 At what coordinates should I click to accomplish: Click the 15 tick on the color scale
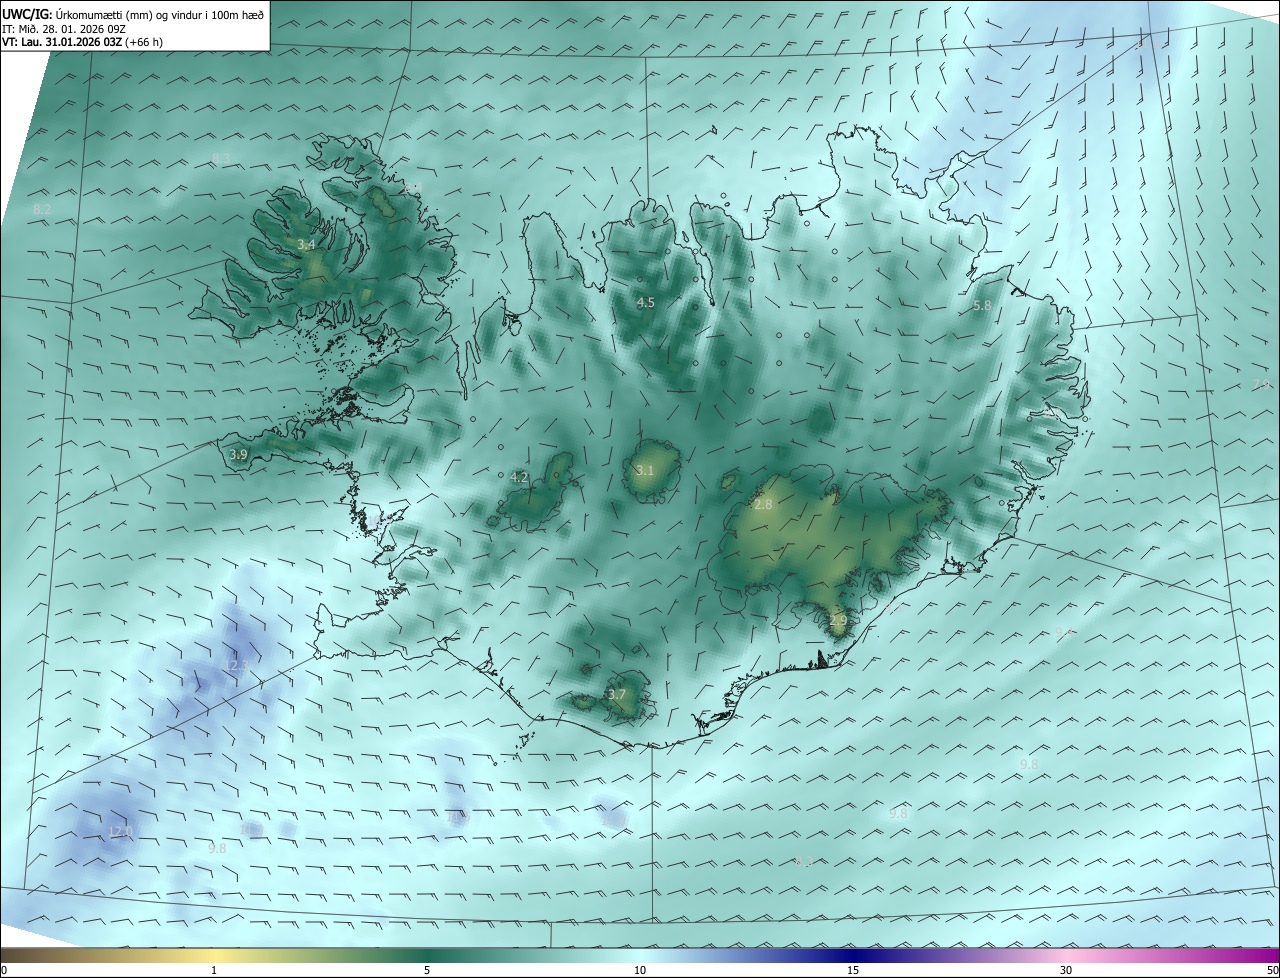(x=853, y=970)
